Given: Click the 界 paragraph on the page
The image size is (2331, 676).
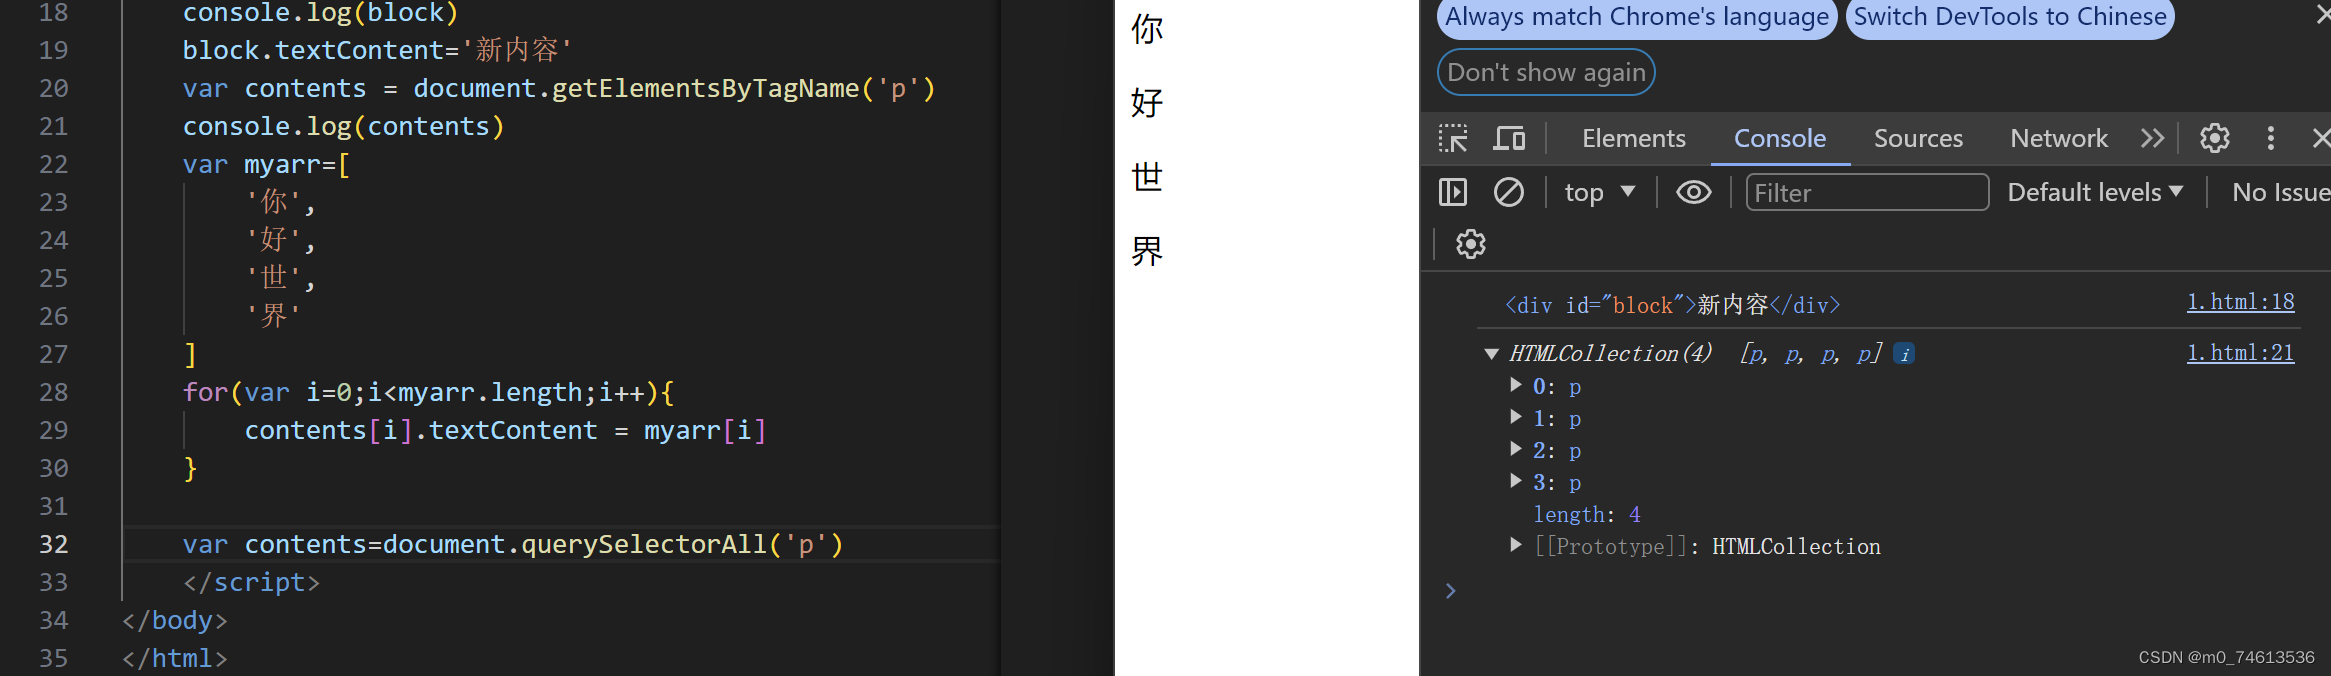Looking at the screenshot, I should pos(1147,251).
